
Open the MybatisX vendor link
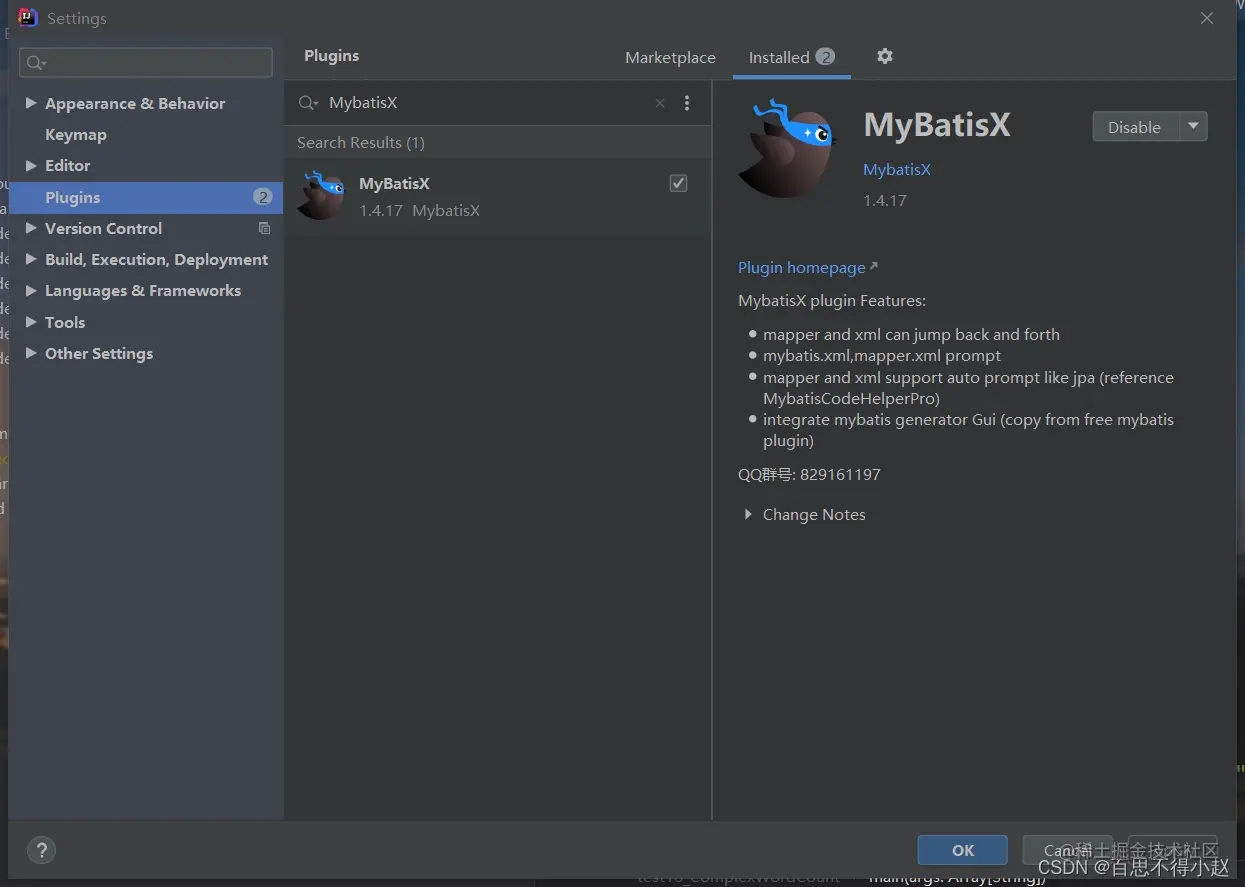[x=897, y=169]
